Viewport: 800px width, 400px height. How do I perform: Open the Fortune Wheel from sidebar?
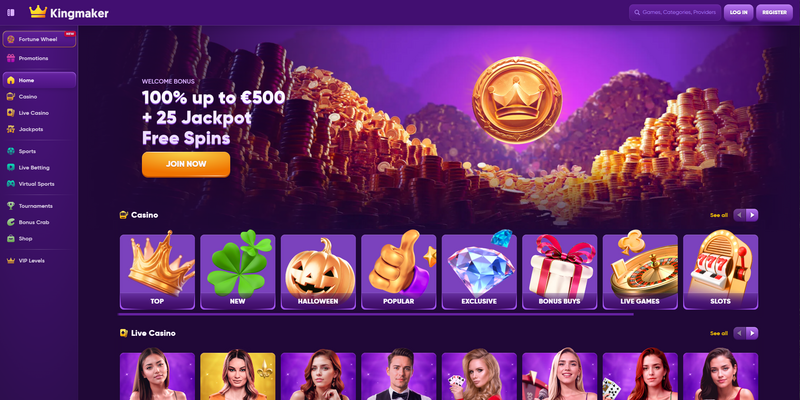(39, 39)
